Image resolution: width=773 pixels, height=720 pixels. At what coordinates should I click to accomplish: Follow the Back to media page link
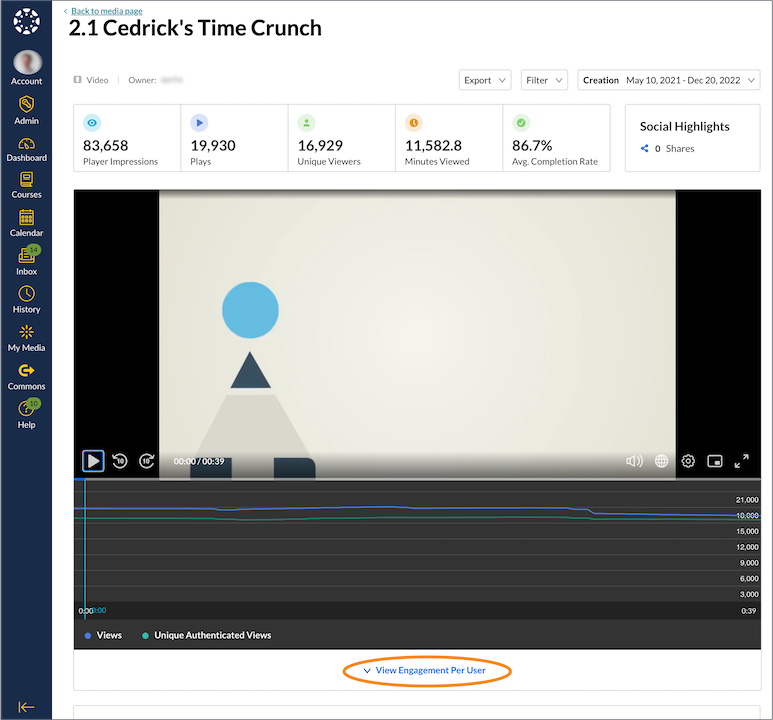[x=106, y=11]
